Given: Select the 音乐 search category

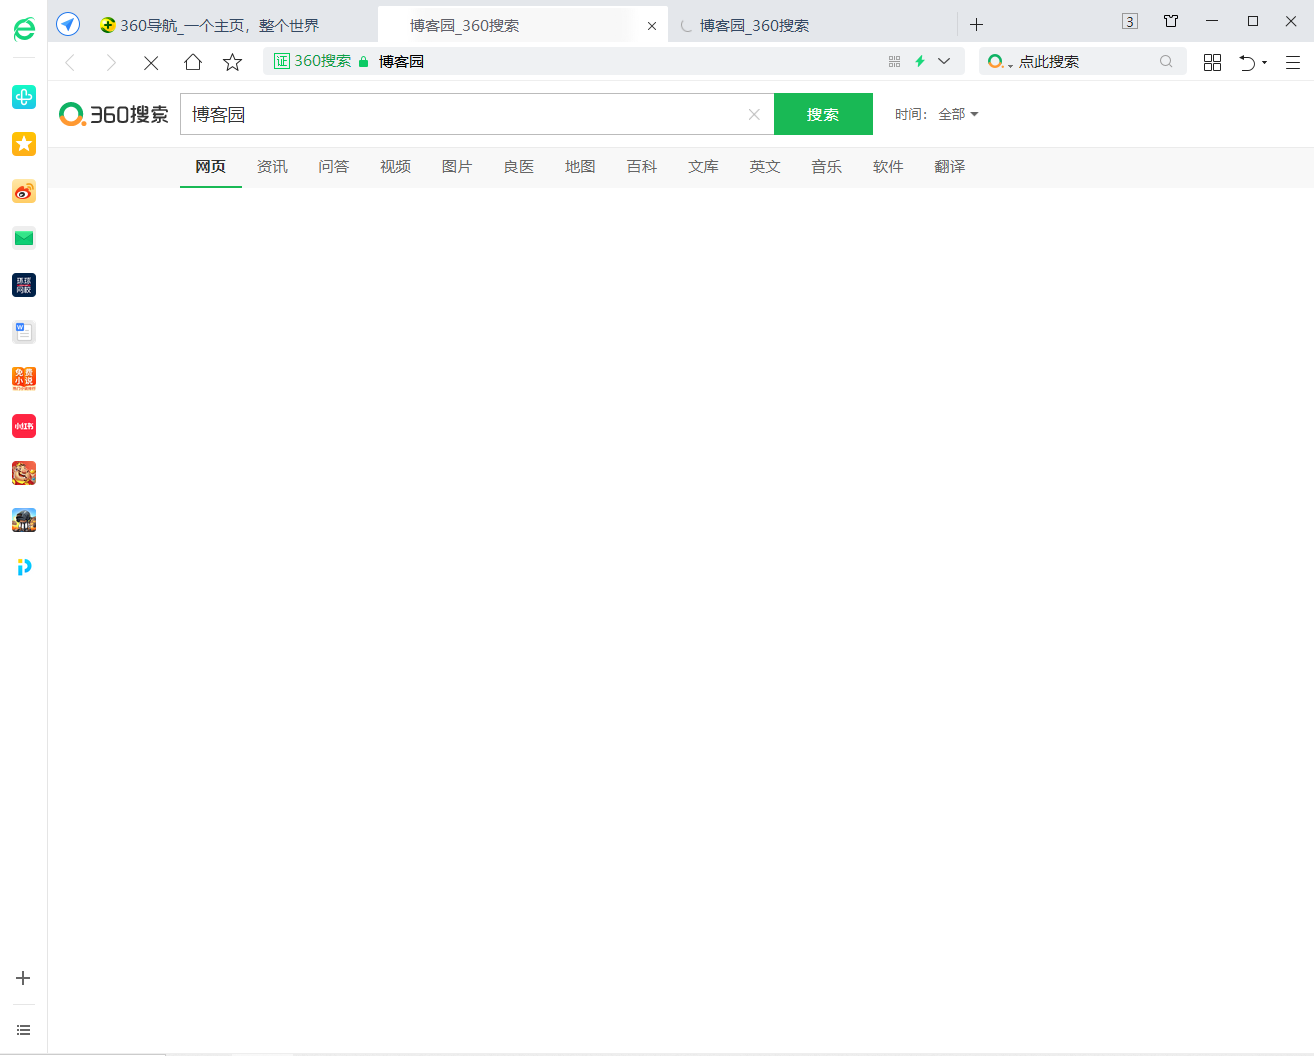Looking at the screenshot, I should (x=827, y=167).
